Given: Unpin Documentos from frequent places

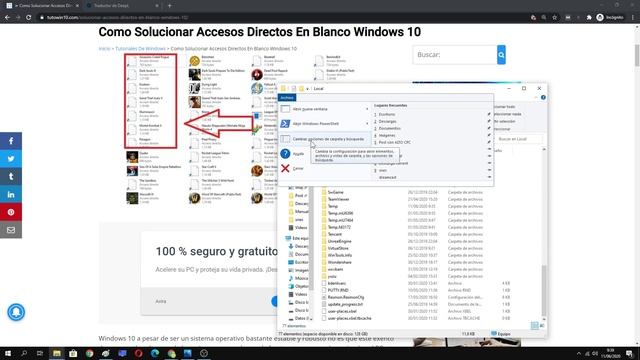Looking at the screenshot, I should click(x=489, y=128).
